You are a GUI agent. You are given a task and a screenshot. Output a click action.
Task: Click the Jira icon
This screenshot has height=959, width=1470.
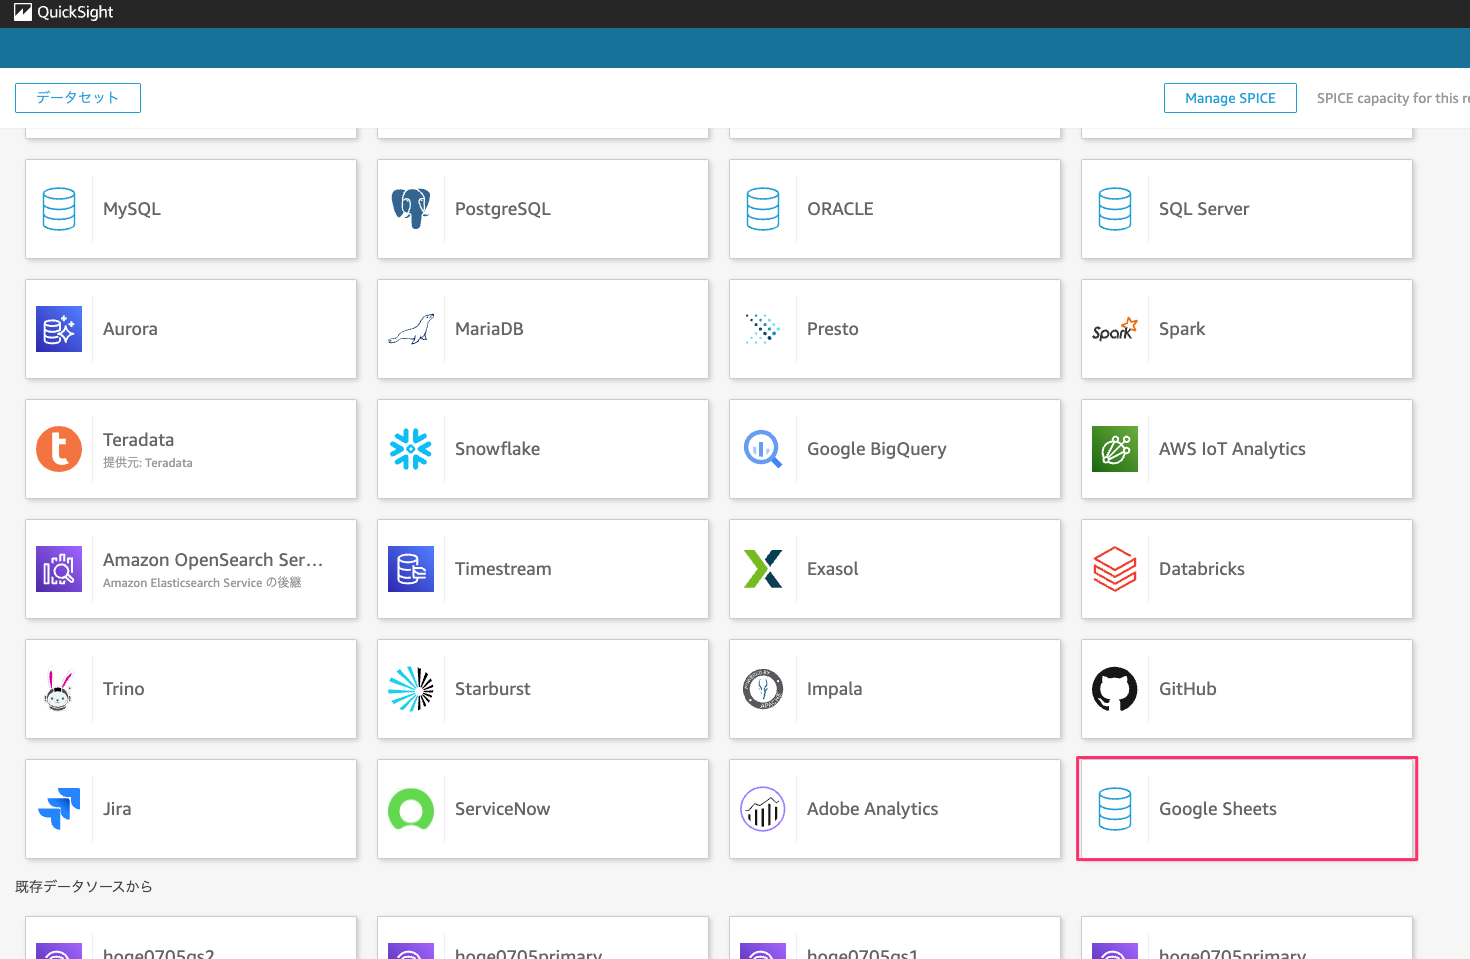[59, 809]
